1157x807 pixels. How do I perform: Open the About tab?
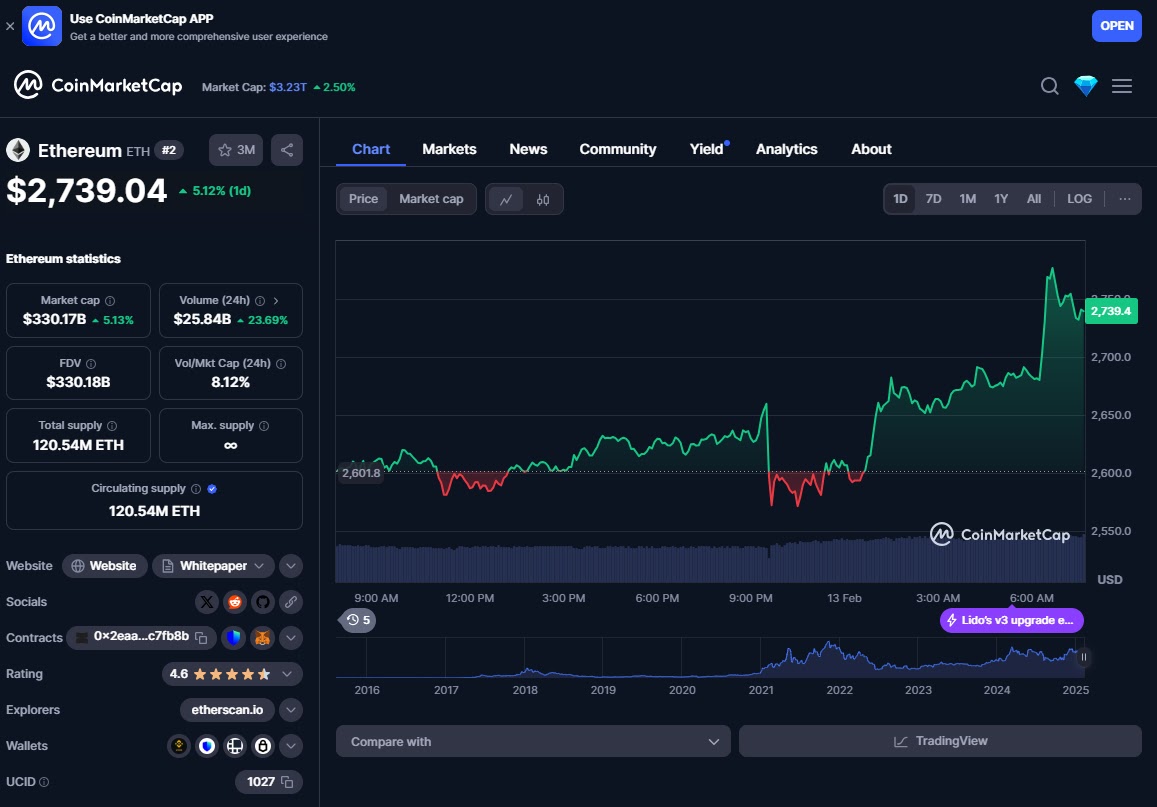[x=871, y=149]
